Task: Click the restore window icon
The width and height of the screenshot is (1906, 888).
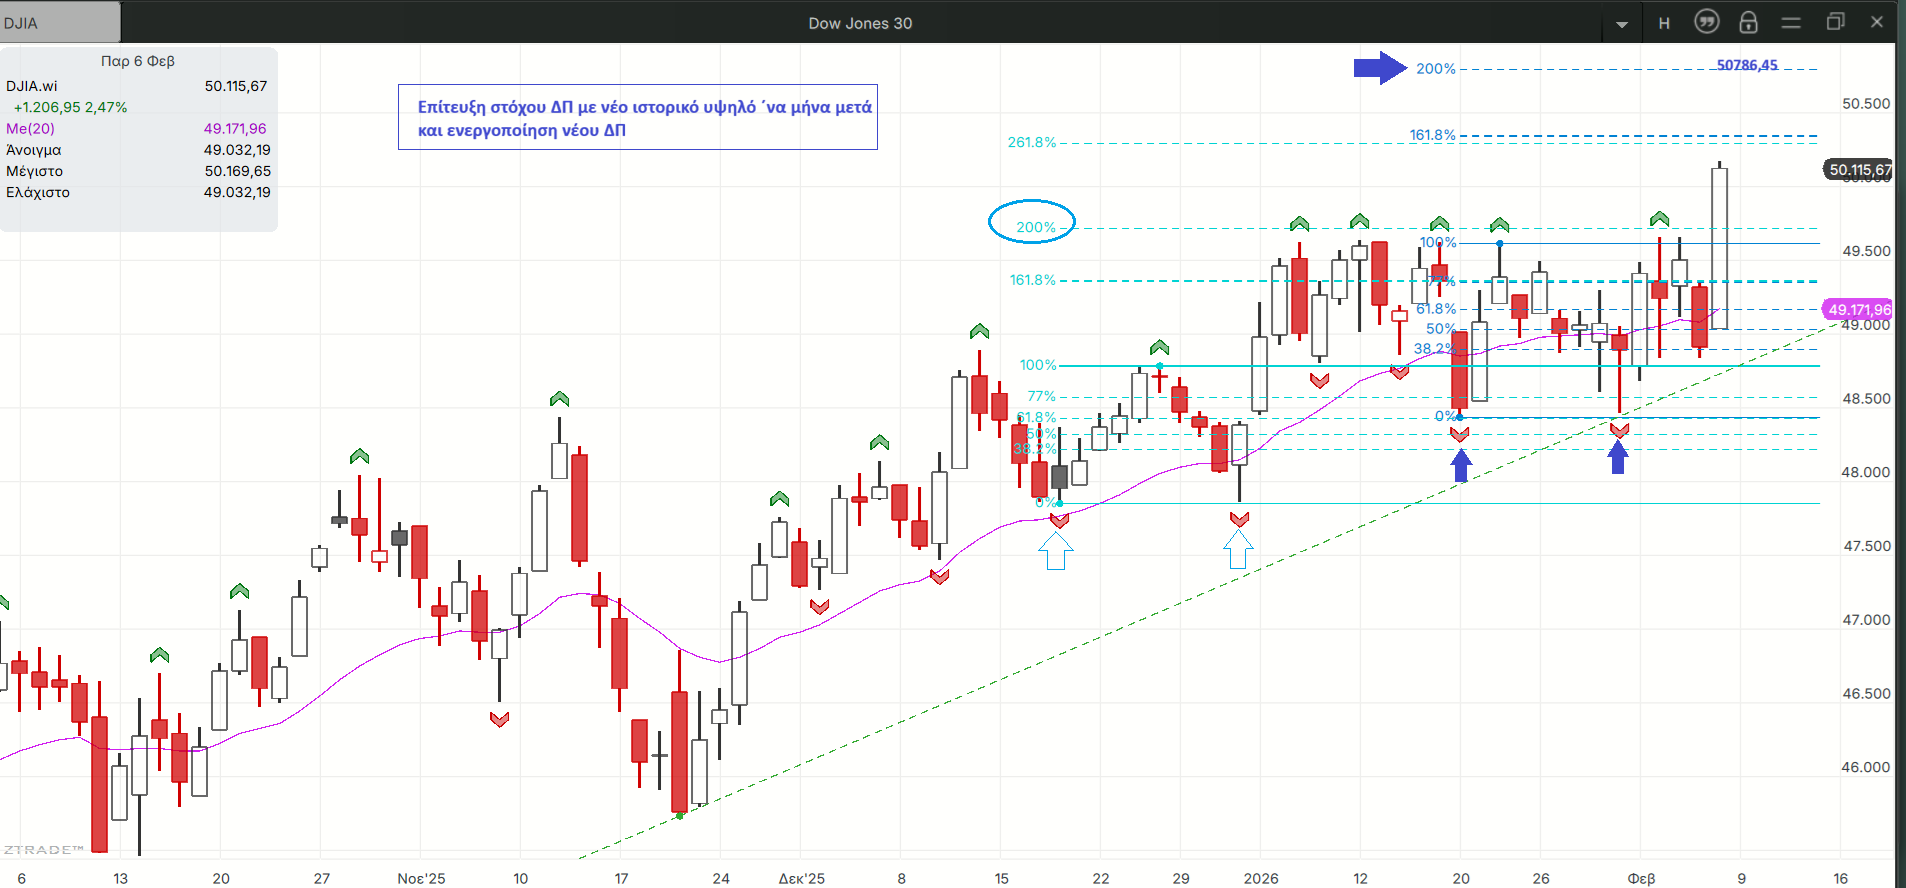Action: click(1835, 22)
